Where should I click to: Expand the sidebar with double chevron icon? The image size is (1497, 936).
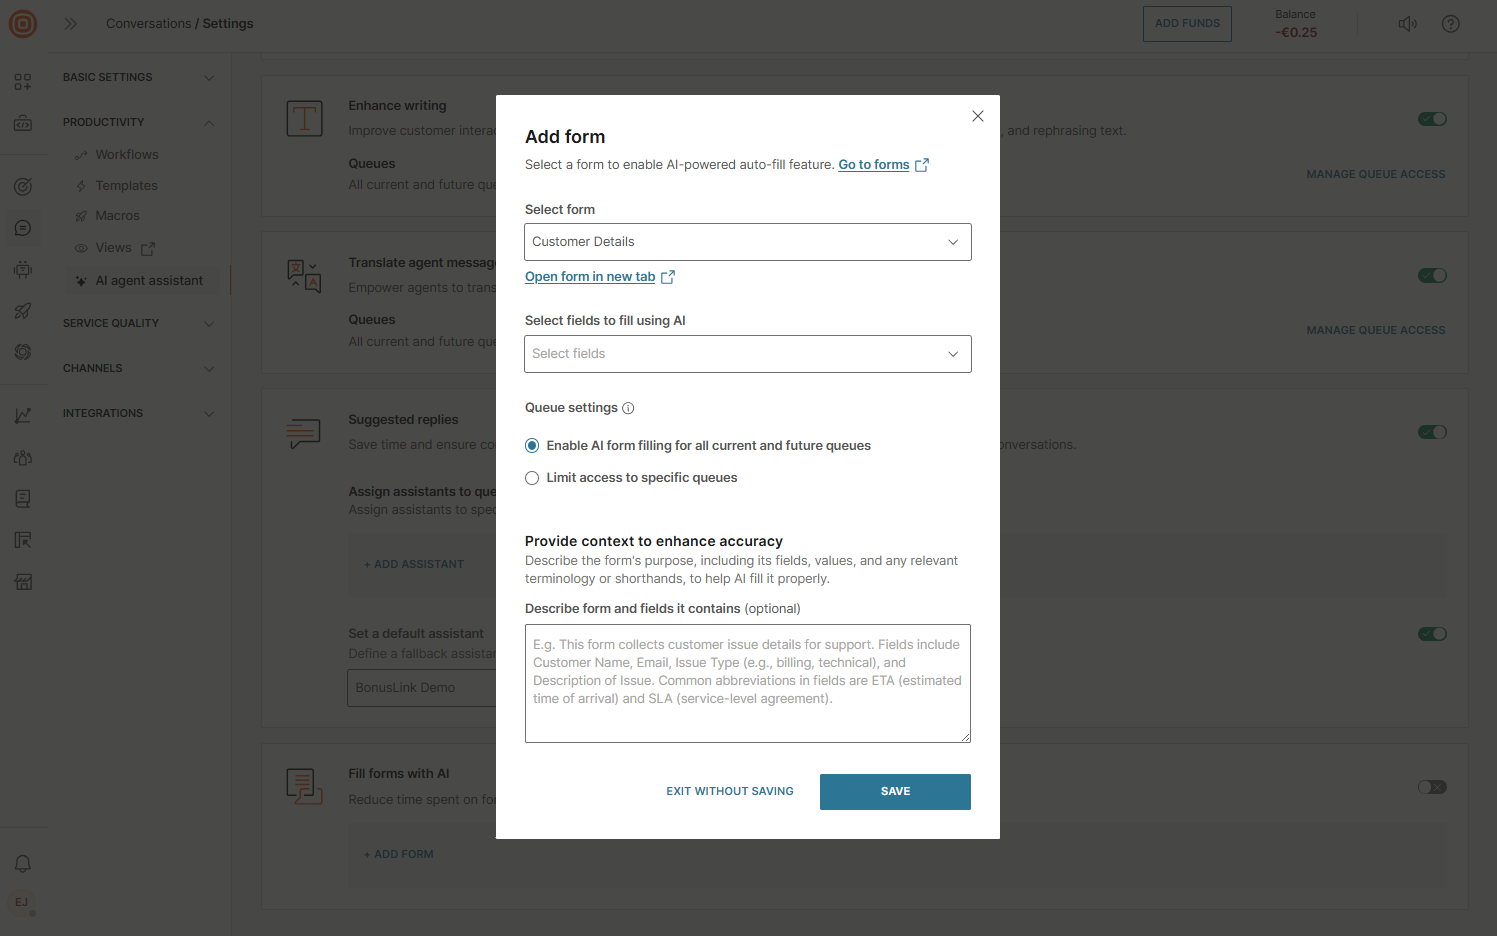[71, 24]
